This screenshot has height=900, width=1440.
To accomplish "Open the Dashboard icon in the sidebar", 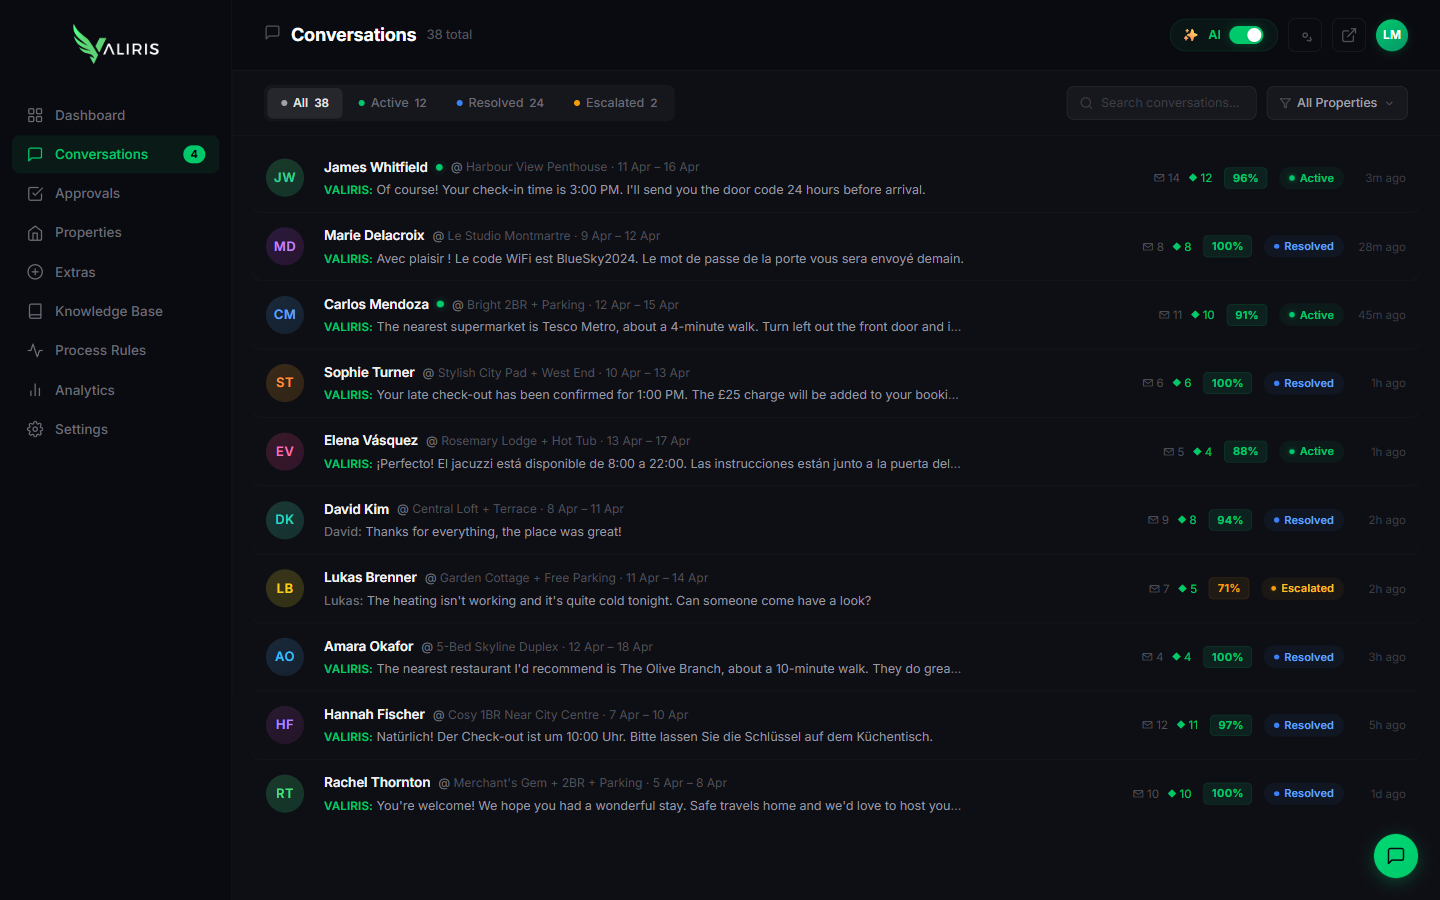I will tap(35, 115).
